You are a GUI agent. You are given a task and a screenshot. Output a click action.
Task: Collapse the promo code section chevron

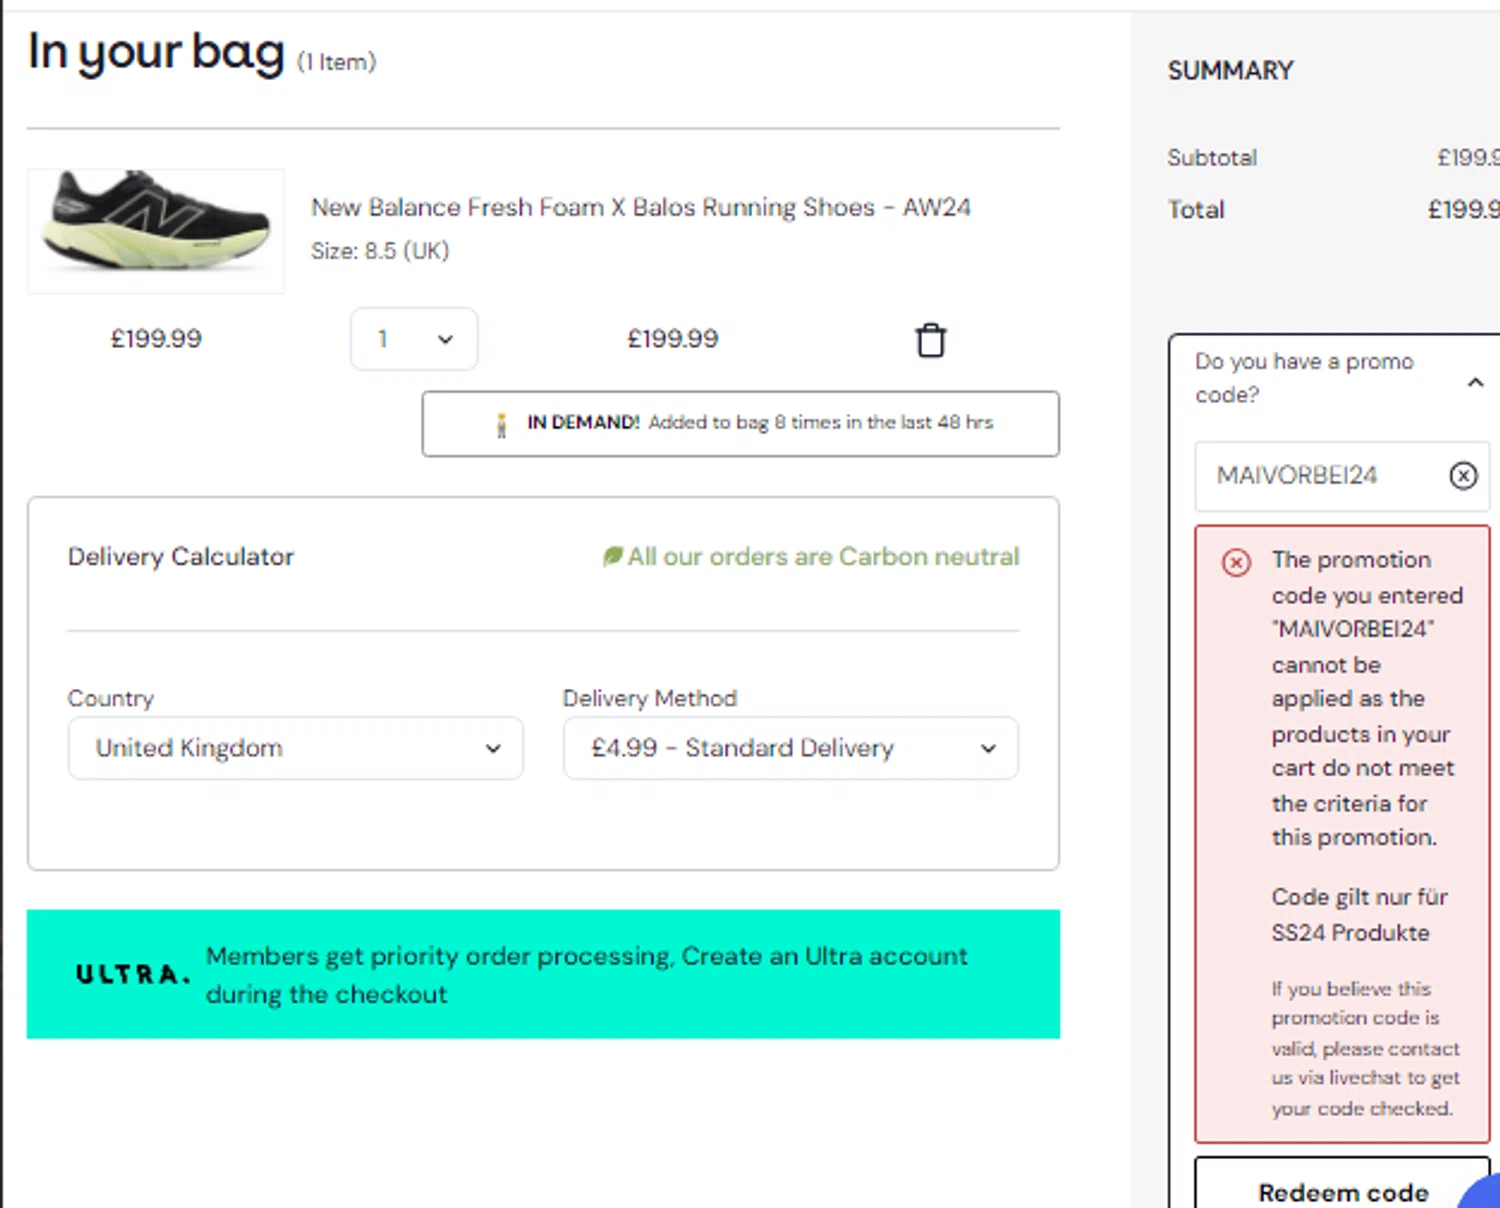click(1475, 382)
